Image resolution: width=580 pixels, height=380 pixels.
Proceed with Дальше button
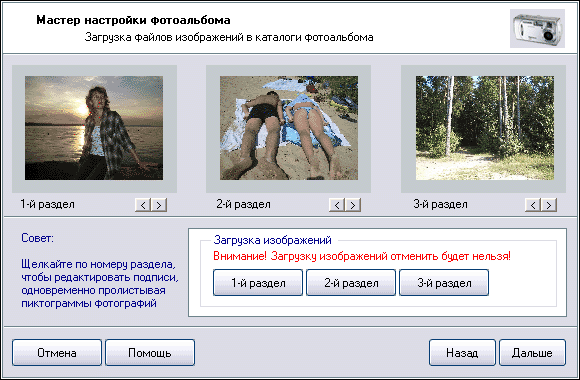tap(532, 353)
